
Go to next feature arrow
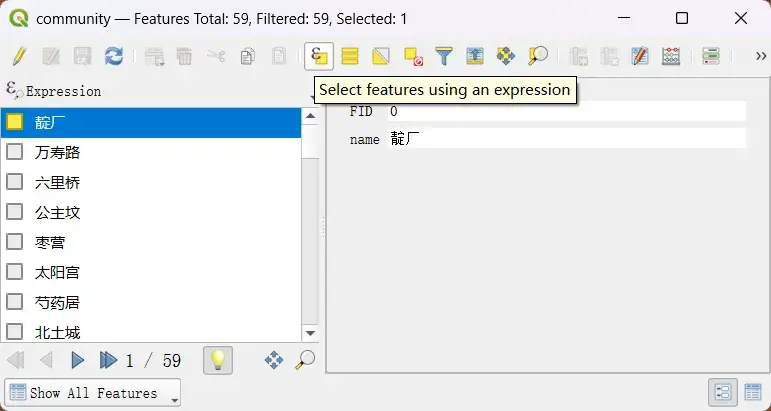point(77,360)
